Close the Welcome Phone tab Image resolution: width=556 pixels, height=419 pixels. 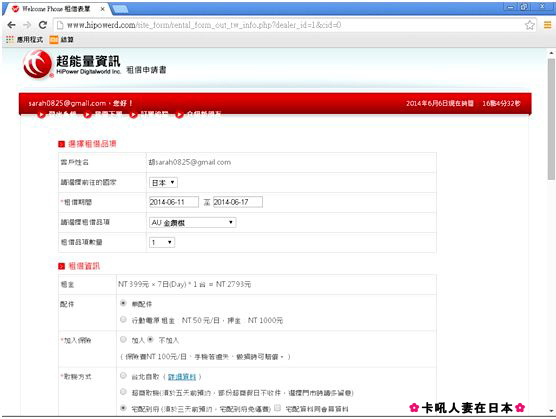[x=102, y=9]
